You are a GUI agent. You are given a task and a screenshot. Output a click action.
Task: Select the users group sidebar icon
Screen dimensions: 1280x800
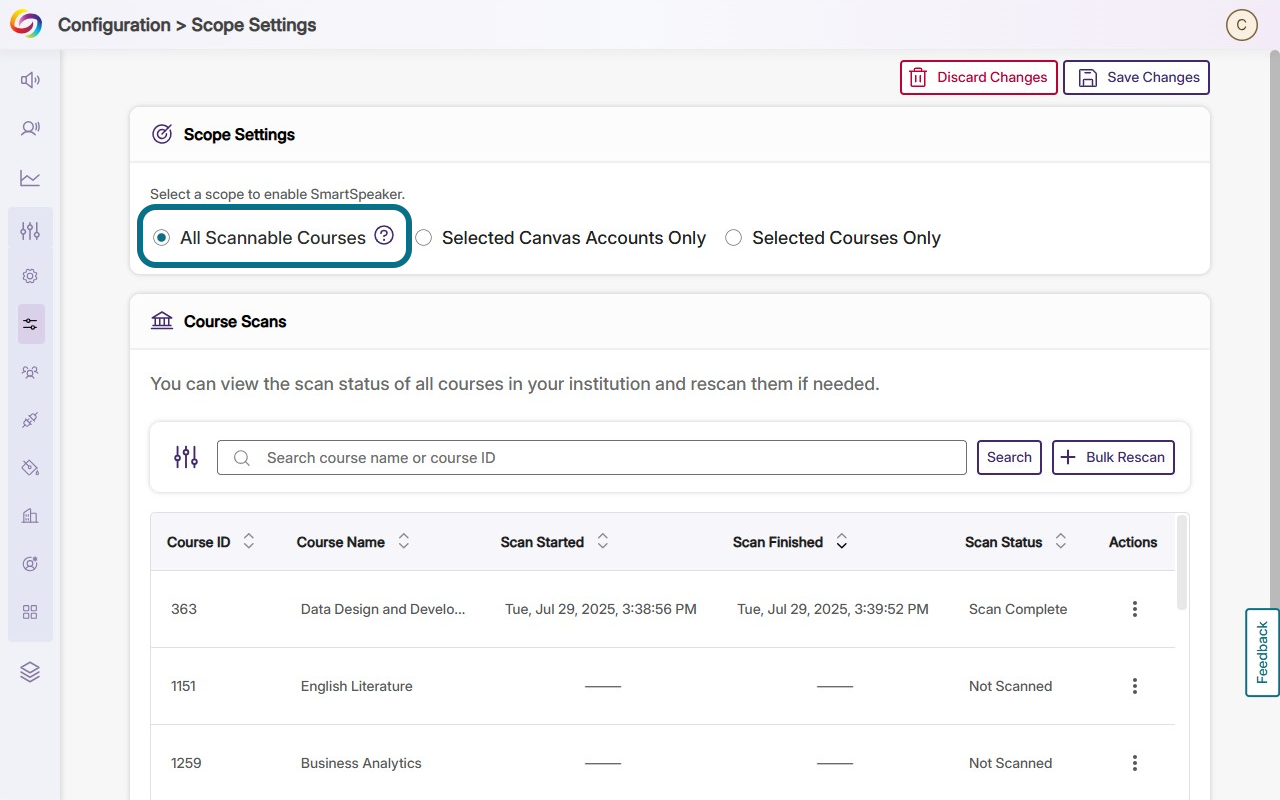click(x=30, y=372)
